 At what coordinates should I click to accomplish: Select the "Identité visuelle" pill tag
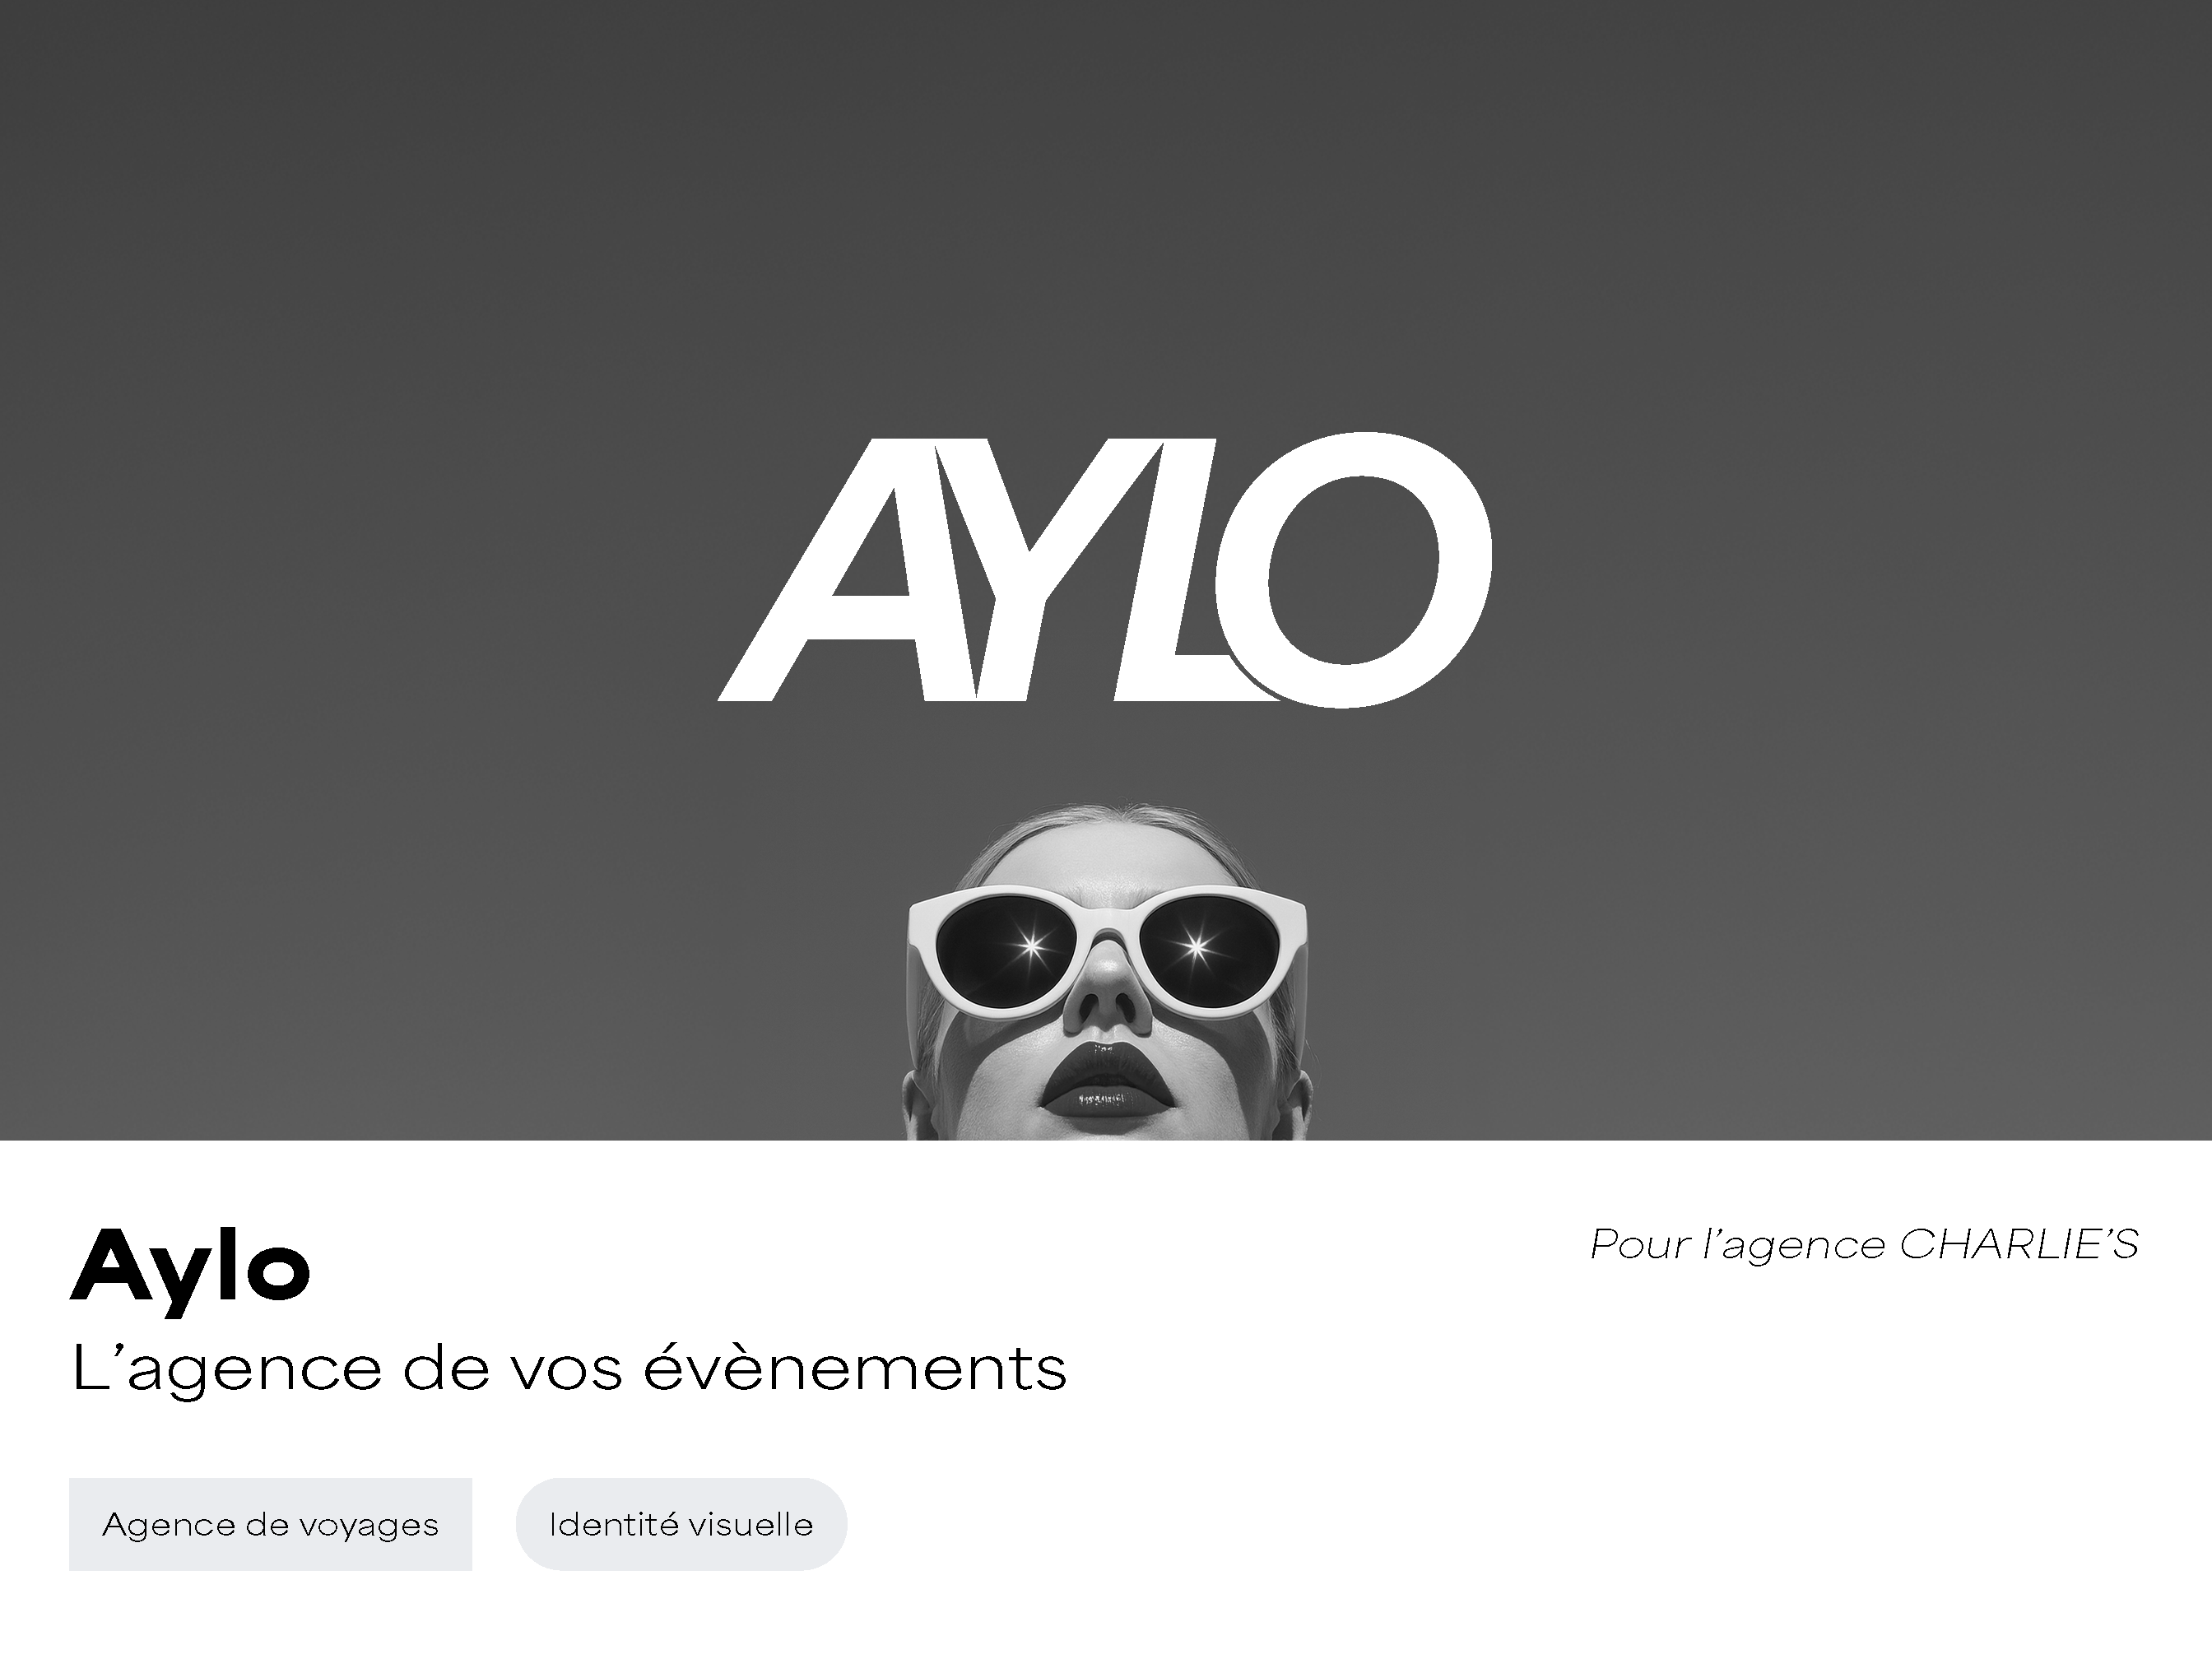coord(681,1524)
